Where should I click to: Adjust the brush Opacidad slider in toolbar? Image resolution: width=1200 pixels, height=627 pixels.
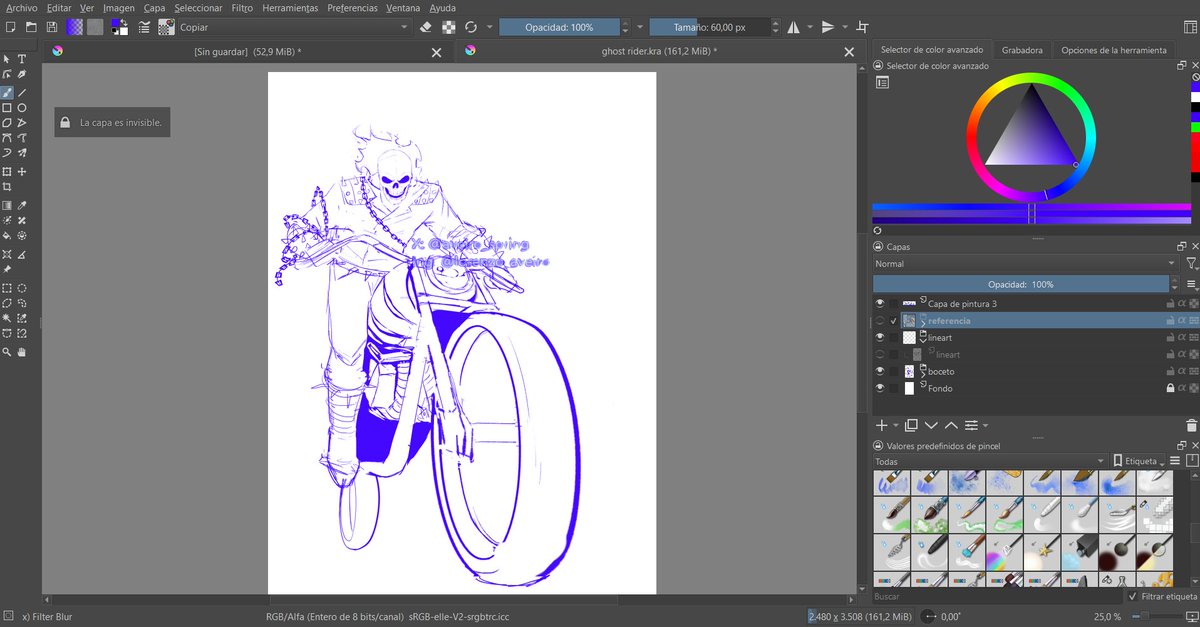(x=559, y=27)
